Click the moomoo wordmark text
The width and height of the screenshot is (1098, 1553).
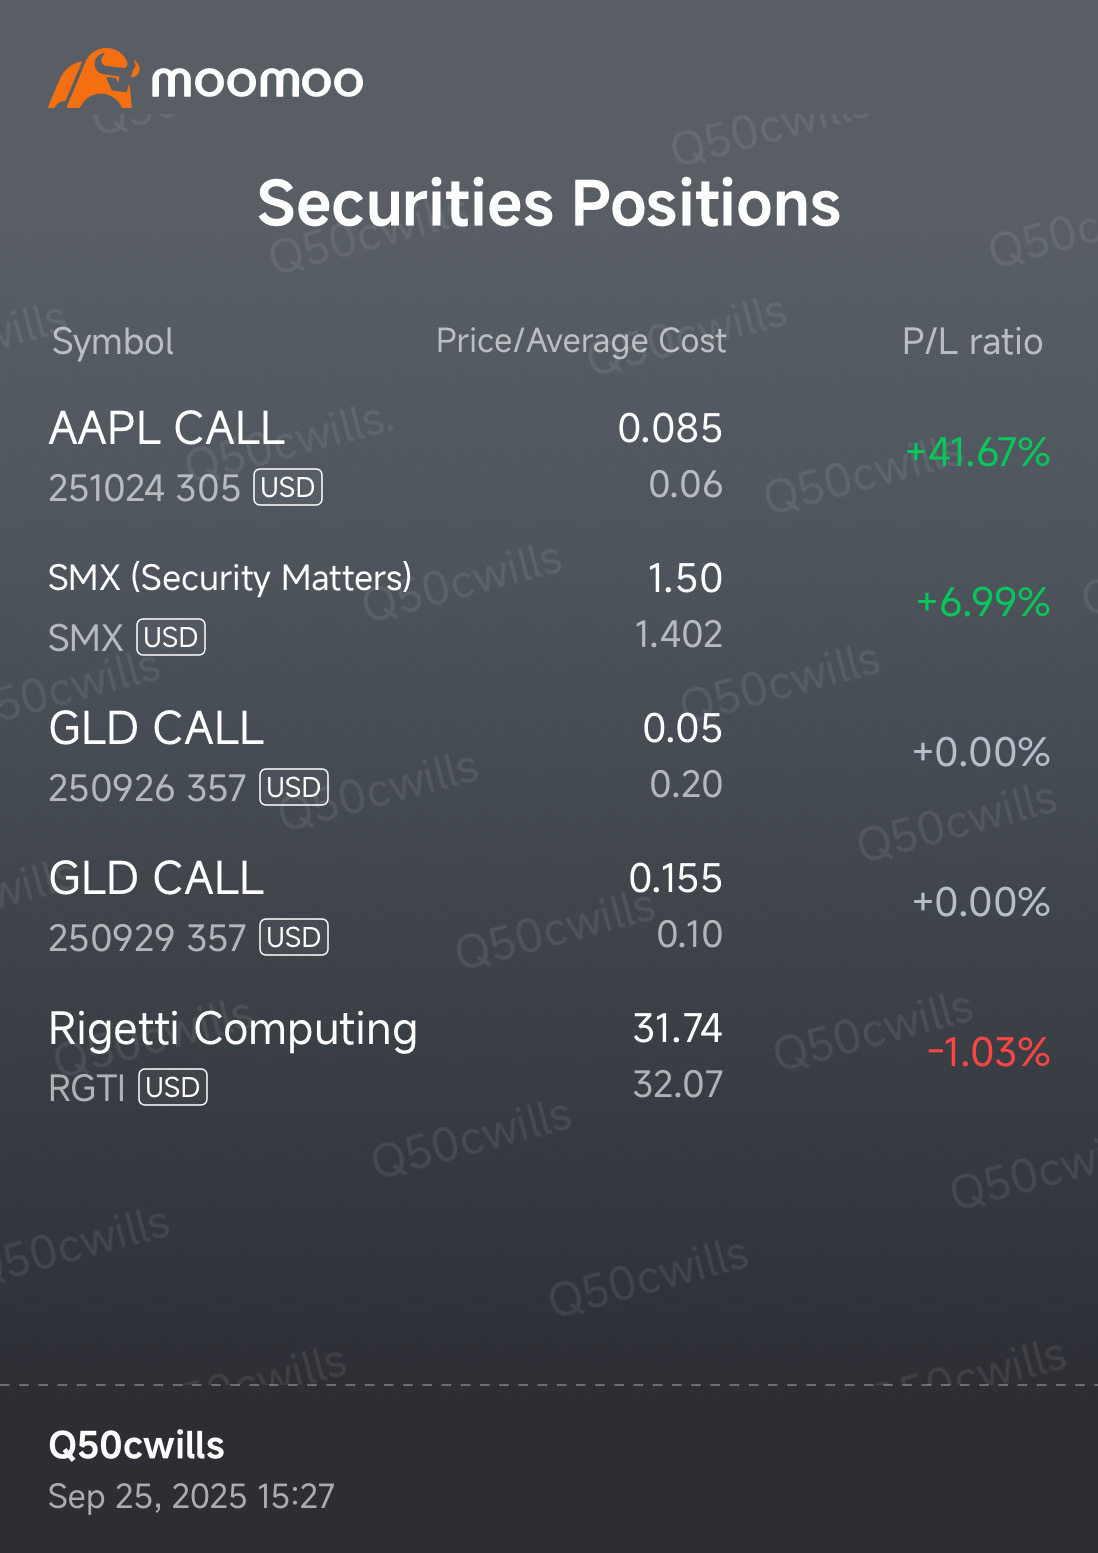(x=257, y=82)
